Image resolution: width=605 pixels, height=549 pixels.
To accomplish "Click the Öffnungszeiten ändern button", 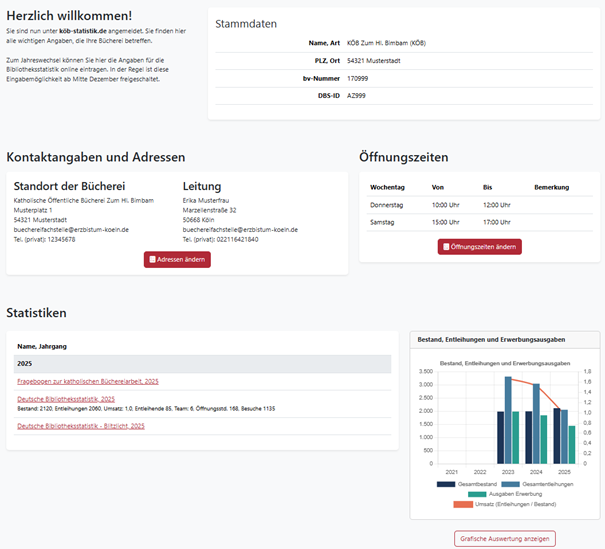I will (480, 247).
